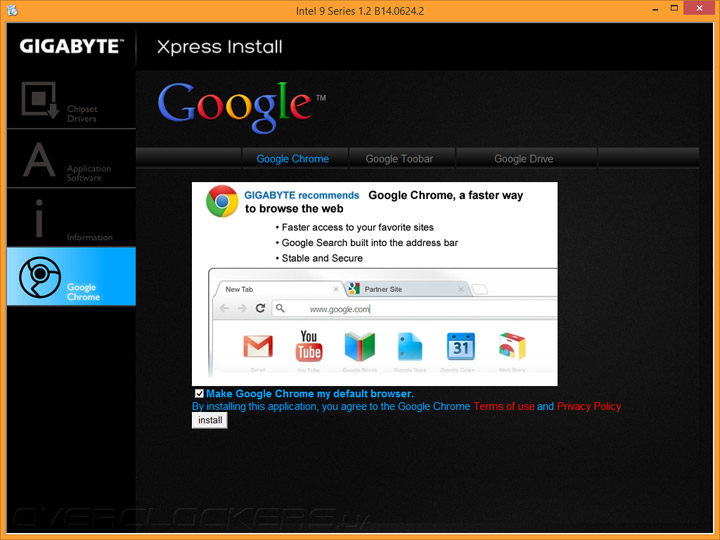Screen dimensions: 720x540
Task: Select the Google Chrome sidebar item
Action: tap(71, 276)
